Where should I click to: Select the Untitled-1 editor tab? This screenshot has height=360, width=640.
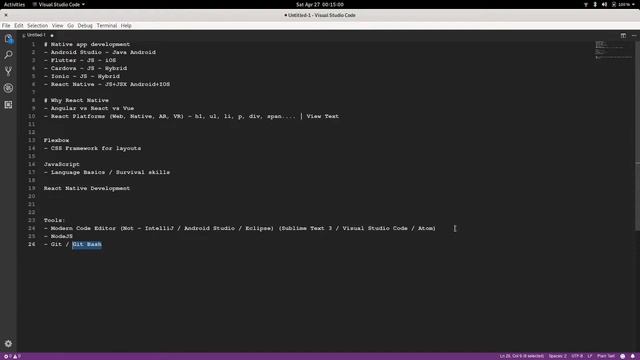37,35
